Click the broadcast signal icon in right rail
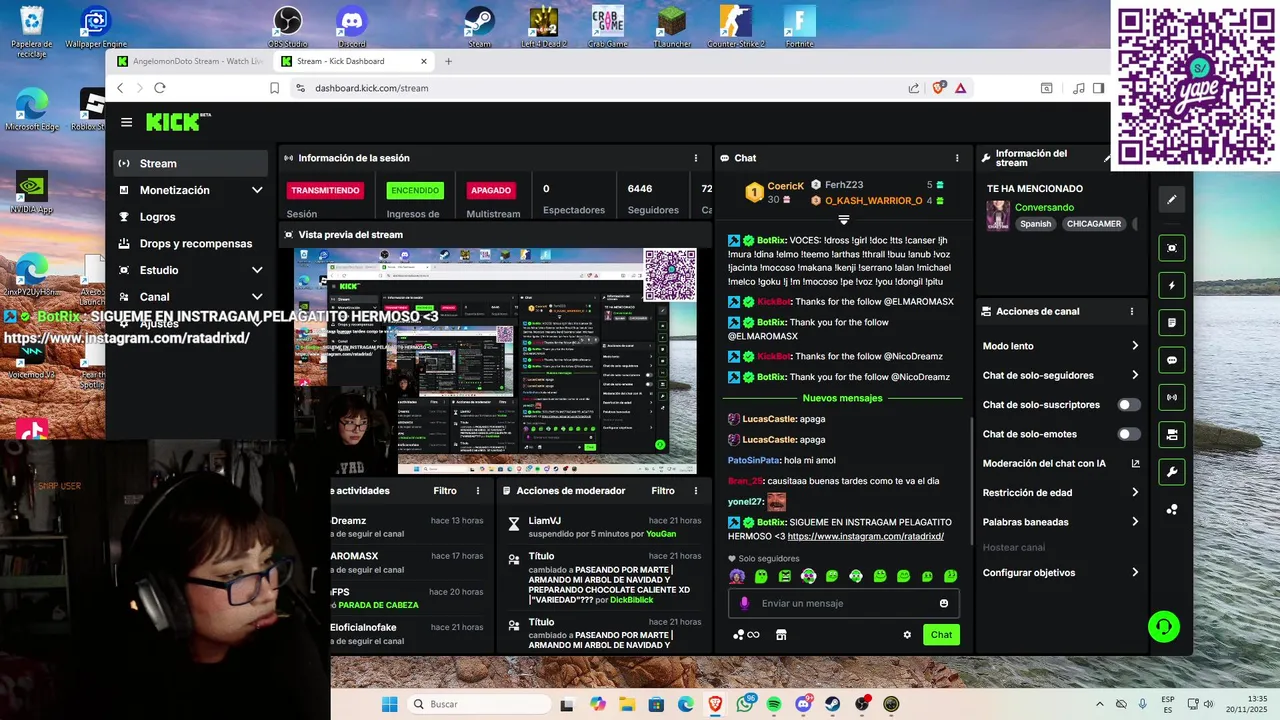This screenshot has height=720, width=1280. tap(1171, 398)
